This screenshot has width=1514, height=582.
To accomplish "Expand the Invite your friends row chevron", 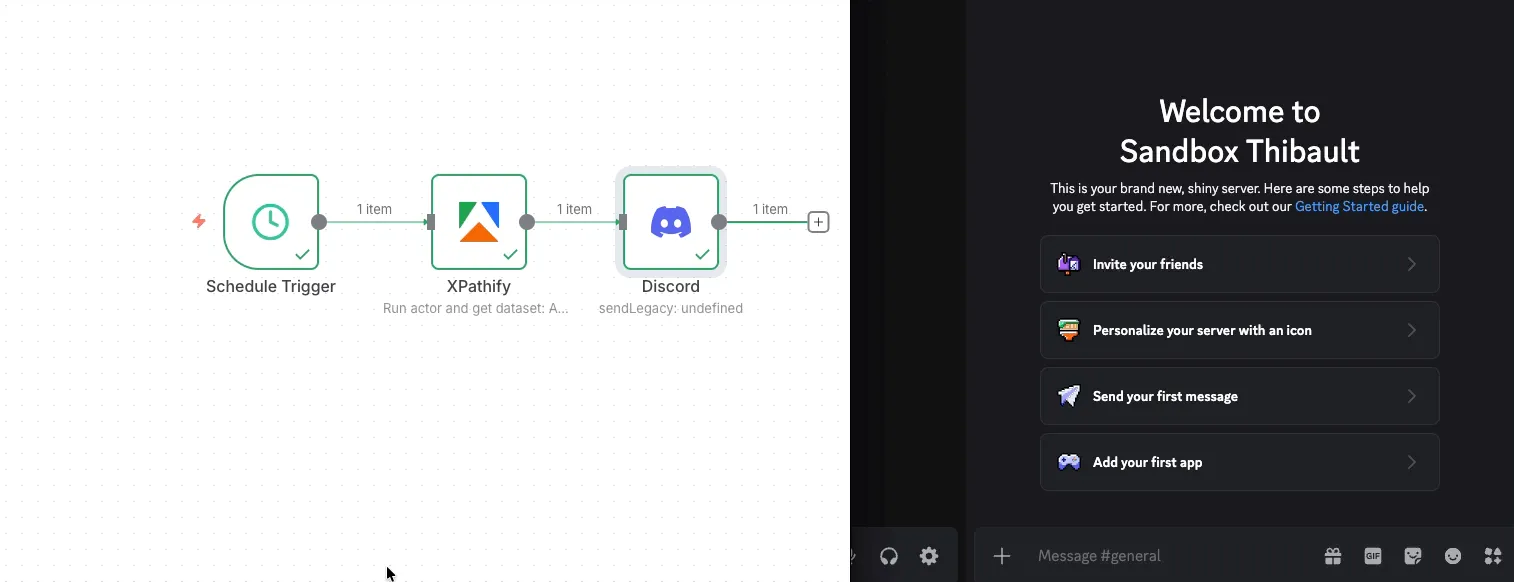I will pos(1412,264).
